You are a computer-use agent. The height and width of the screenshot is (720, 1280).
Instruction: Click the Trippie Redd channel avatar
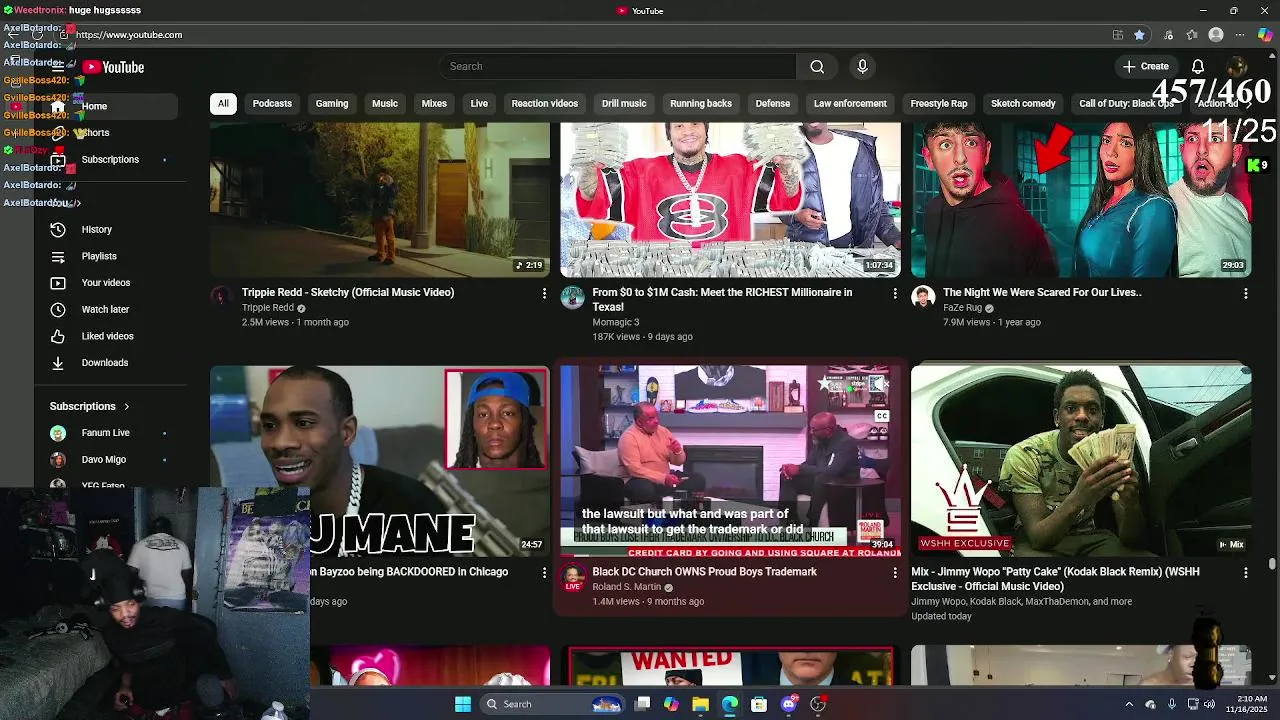221,296
